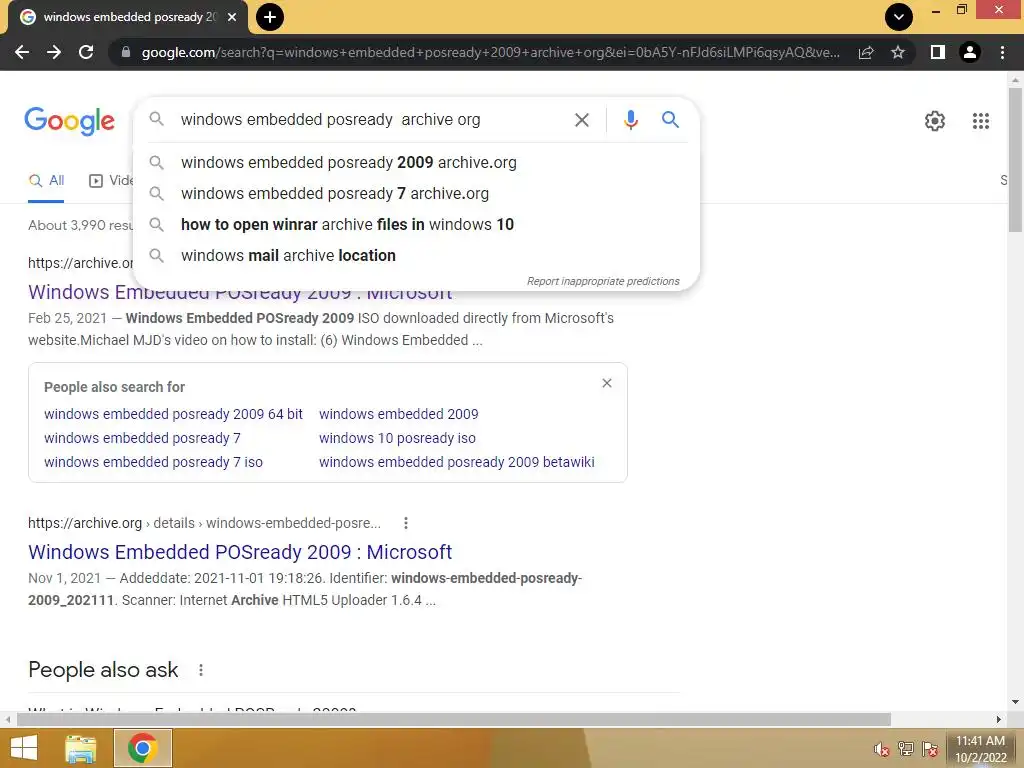Go to Google homepage via the logo
Viewport: 1024px width, 768px height.
[69, 121]
